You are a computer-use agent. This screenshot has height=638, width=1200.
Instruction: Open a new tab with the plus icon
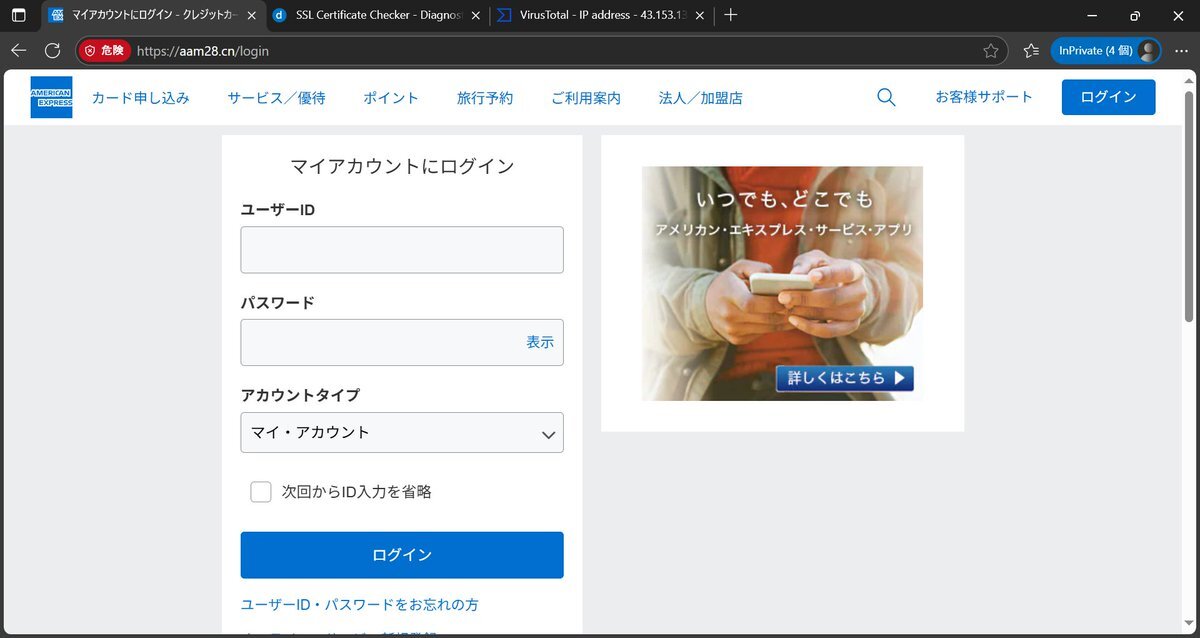[731, 15]
